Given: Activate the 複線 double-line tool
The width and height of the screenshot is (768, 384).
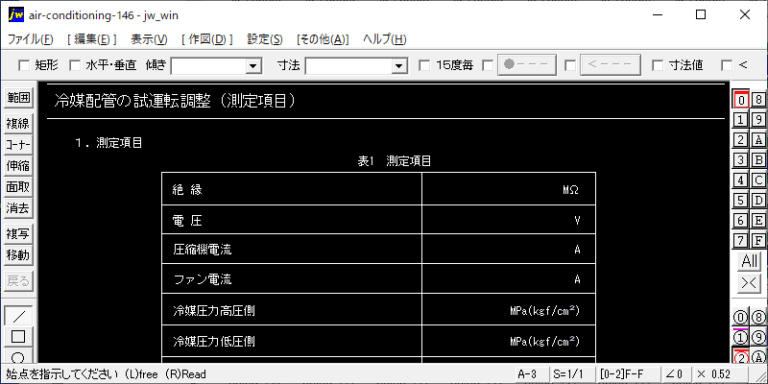Looking at the screenshot, I should point(18,123).
